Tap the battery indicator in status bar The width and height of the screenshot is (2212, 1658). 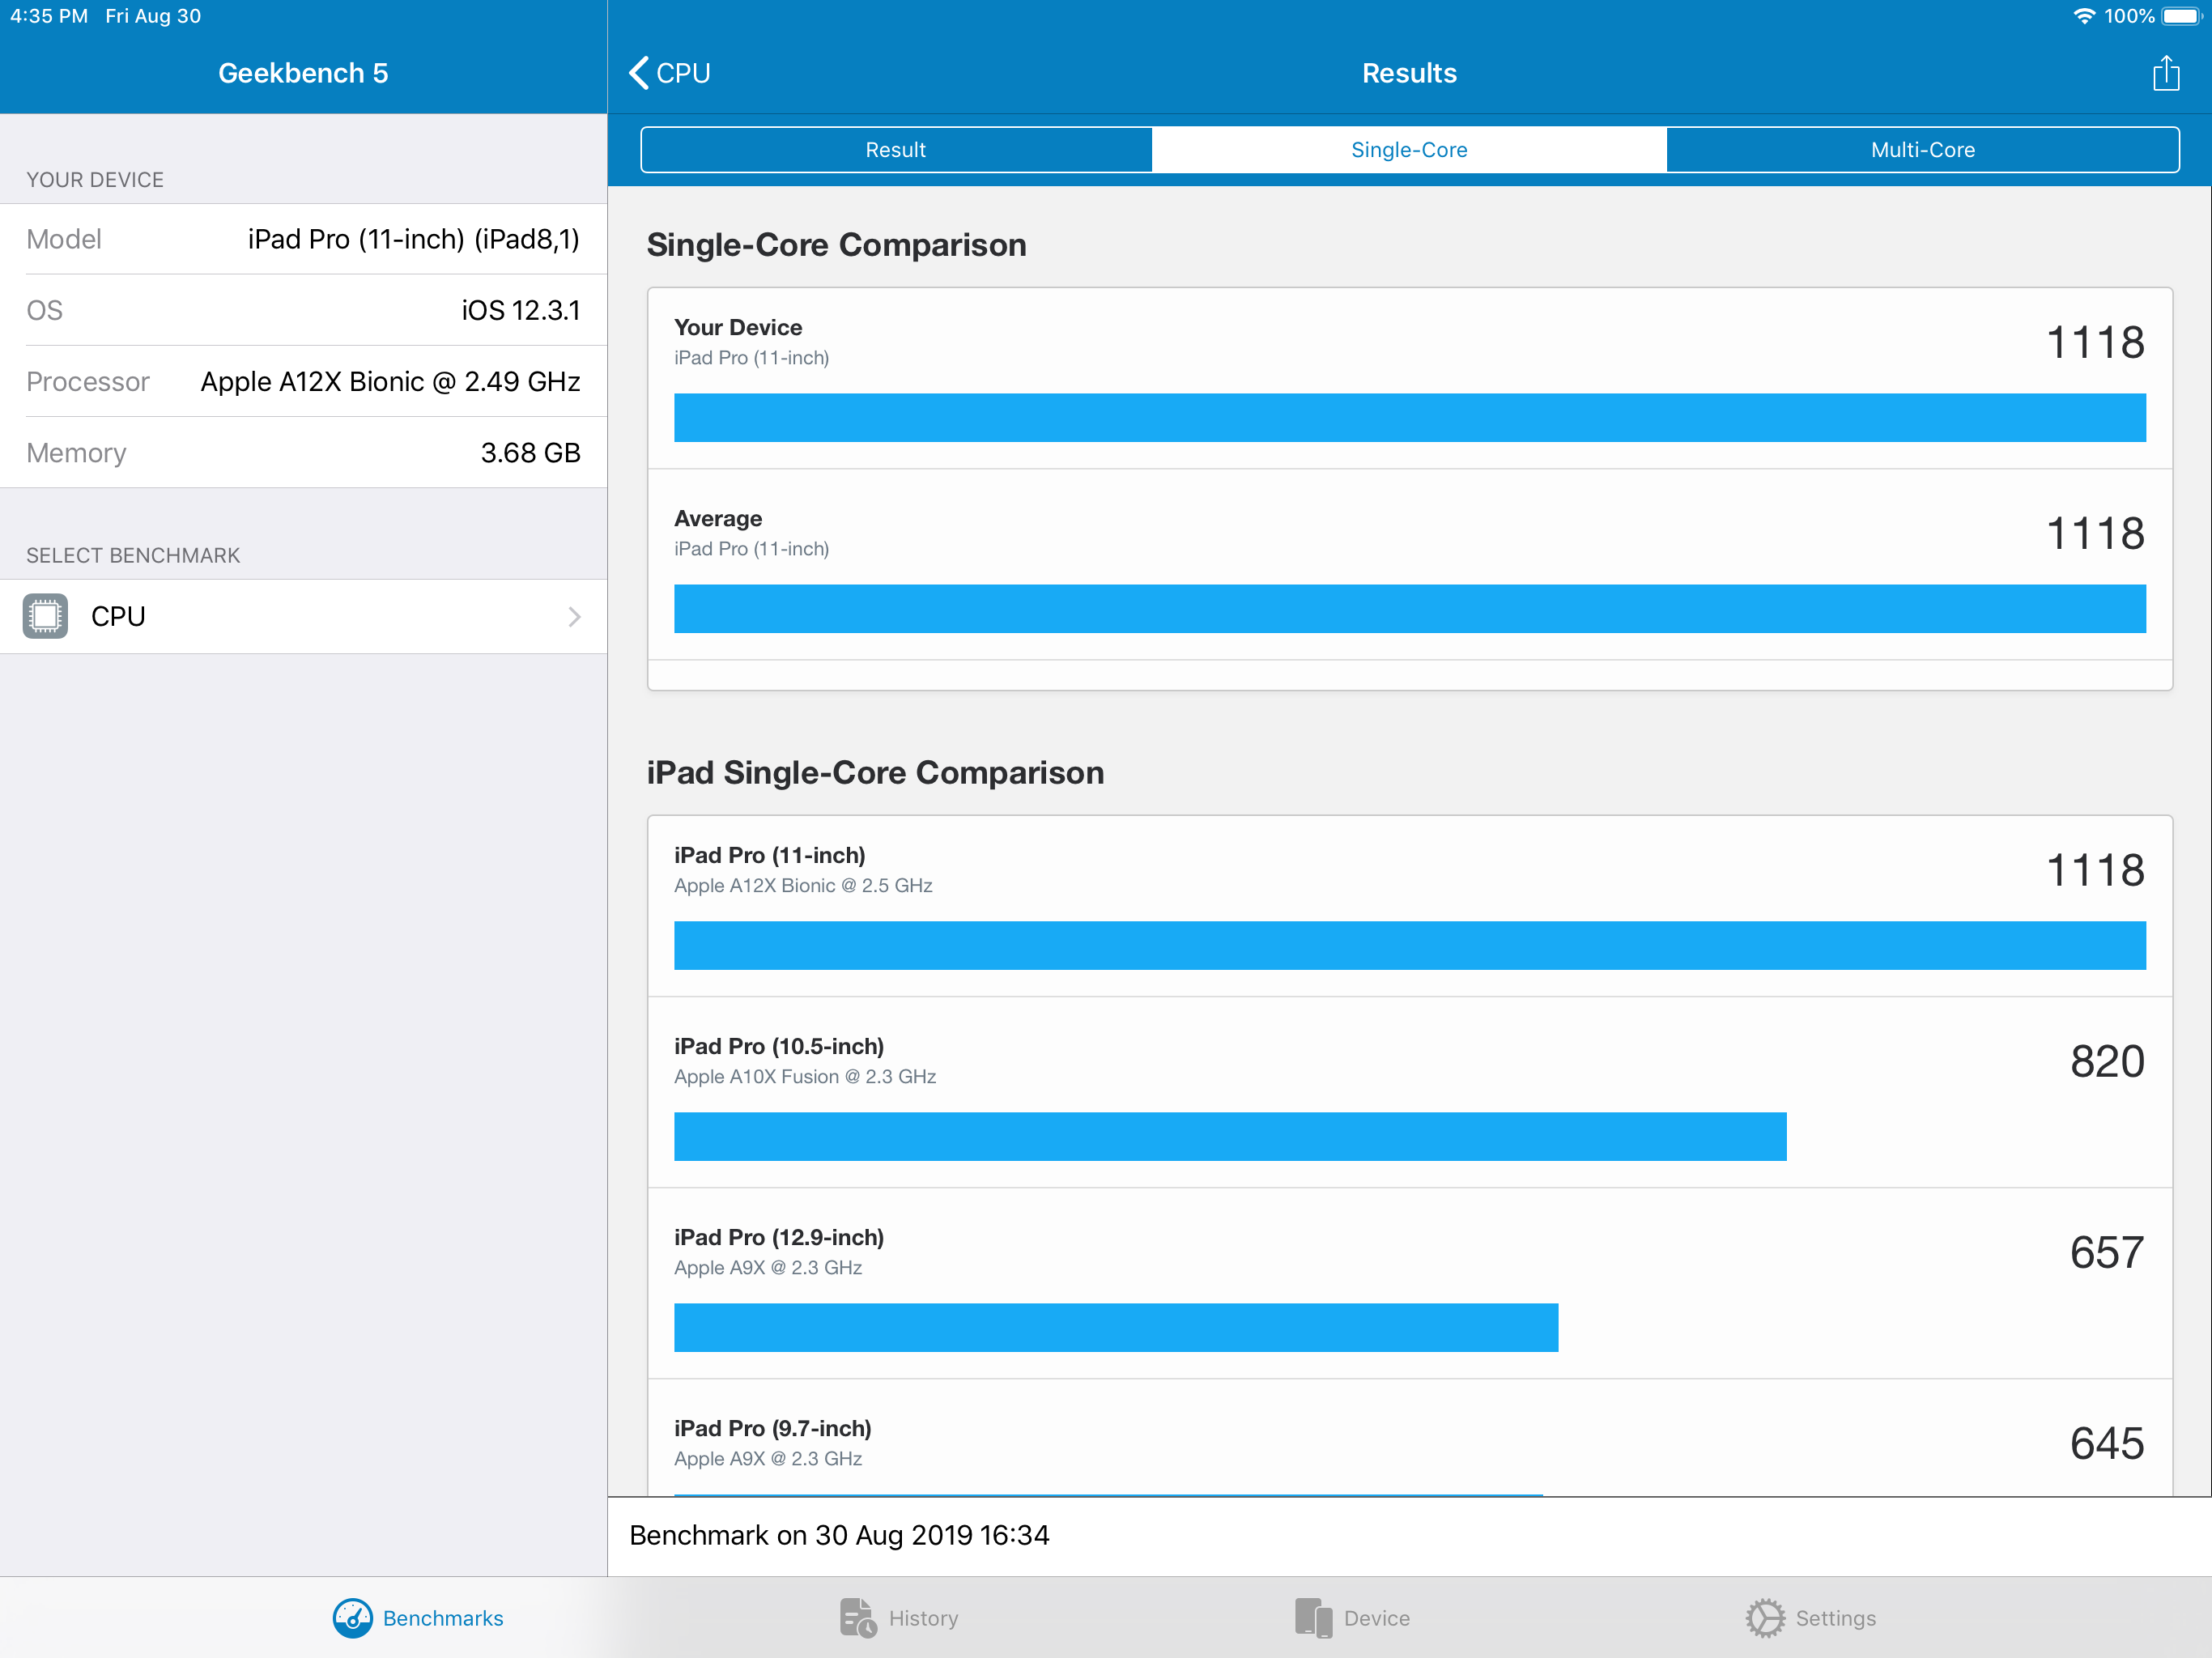(2181, 16)
